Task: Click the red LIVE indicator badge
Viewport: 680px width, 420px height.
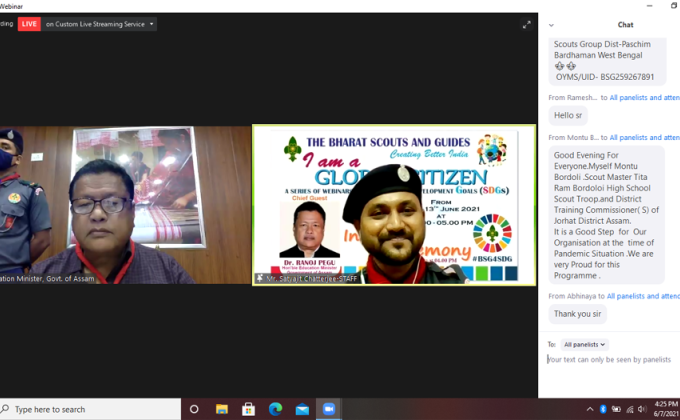Action: click(29, 24)
